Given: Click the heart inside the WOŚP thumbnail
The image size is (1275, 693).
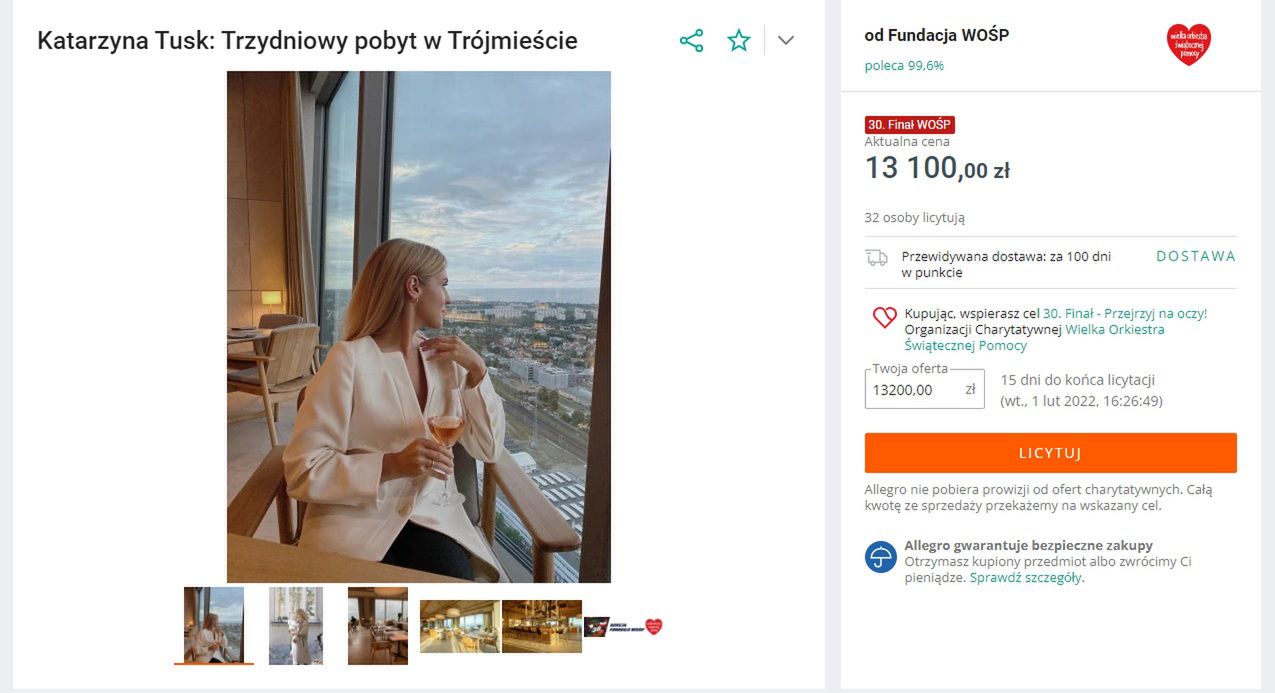Looking at the screenshot, I should pos(655,628).
